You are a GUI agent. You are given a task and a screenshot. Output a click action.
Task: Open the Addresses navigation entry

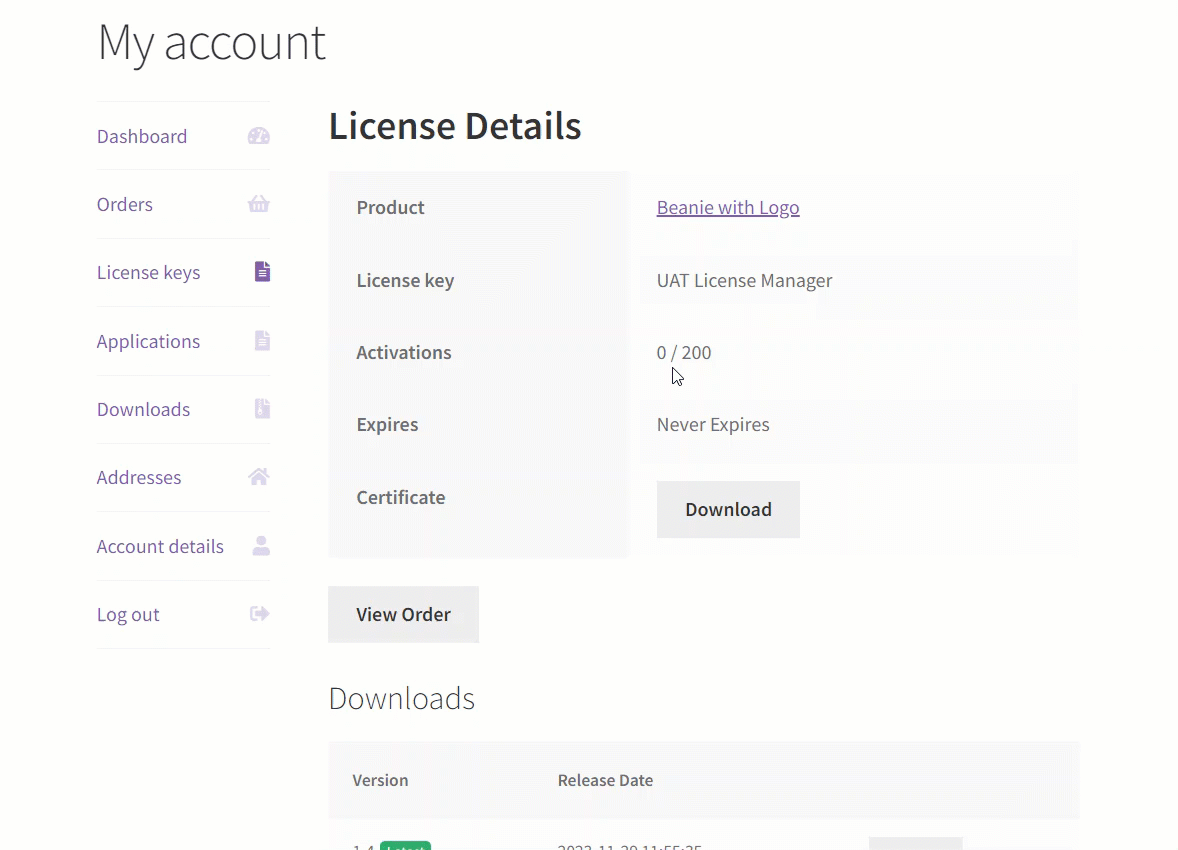[139, 477]
